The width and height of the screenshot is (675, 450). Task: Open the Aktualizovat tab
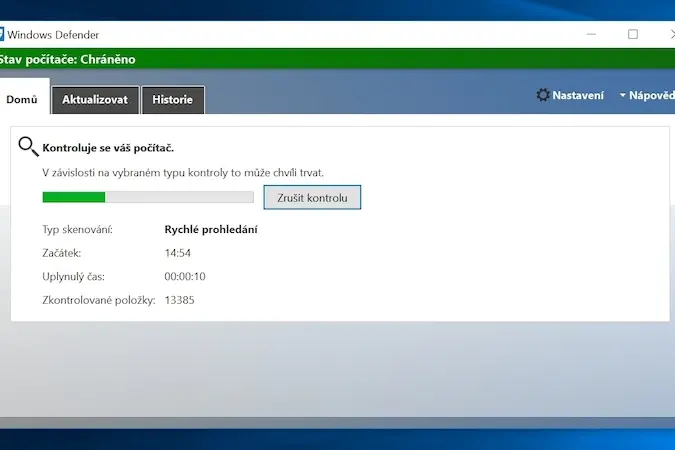(x=95, y=99)
